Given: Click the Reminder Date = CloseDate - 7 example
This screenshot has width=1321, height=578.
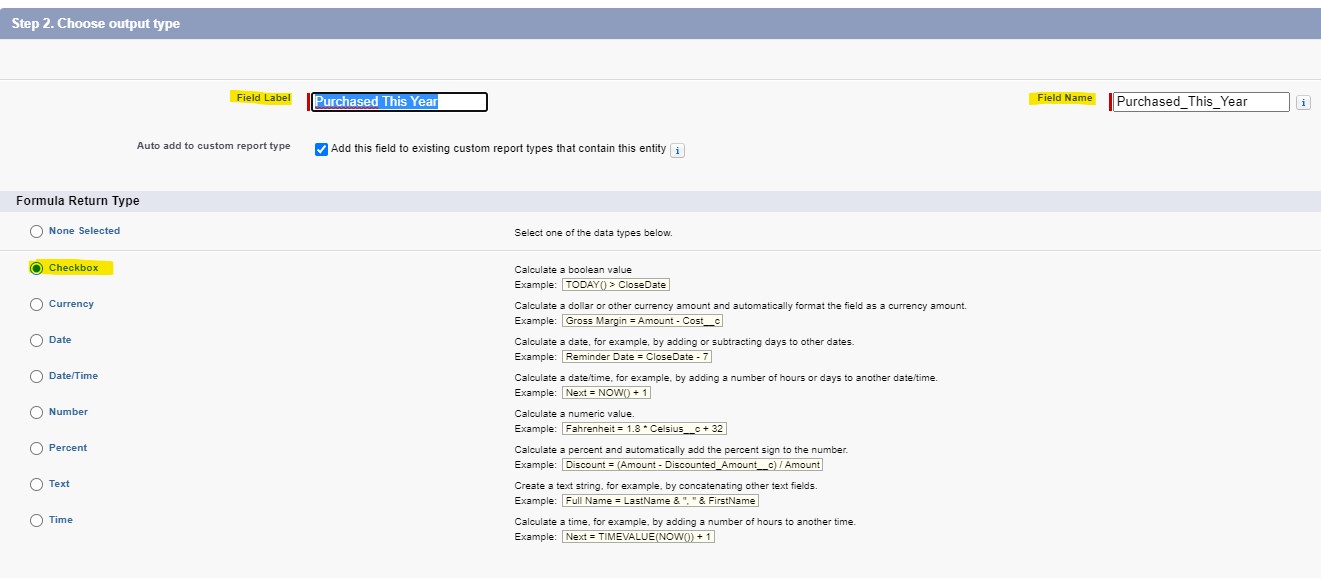Looking at the screenshot, I should [637, 357].
